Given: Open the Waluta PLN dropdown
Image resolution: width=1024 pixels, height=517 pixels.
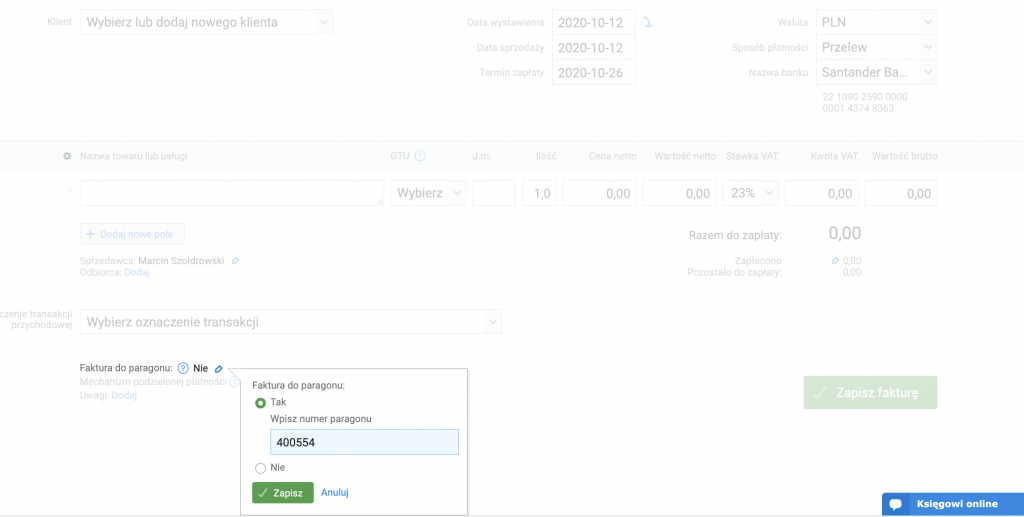Looking at the screenshot, I should (x=876, y=22).
